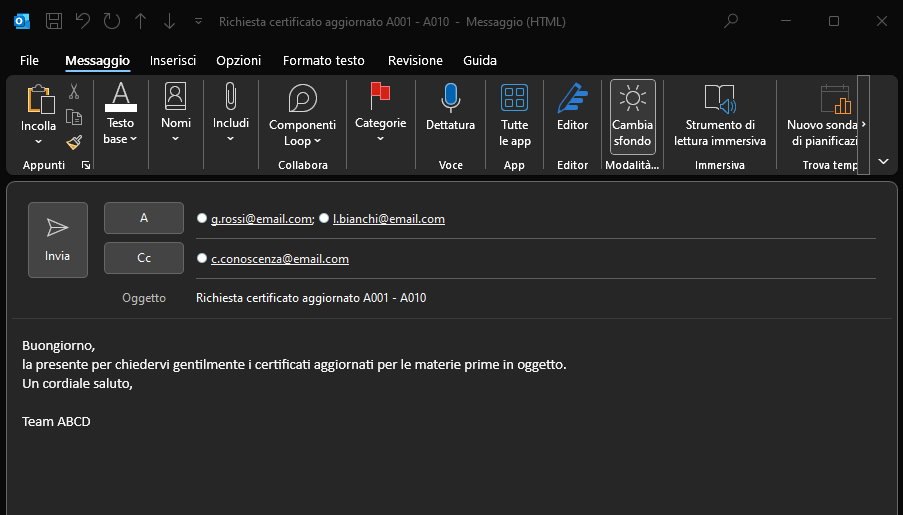
Task: Select recipient l.bianchi@email.com
Action: click(x=389, y=219)
